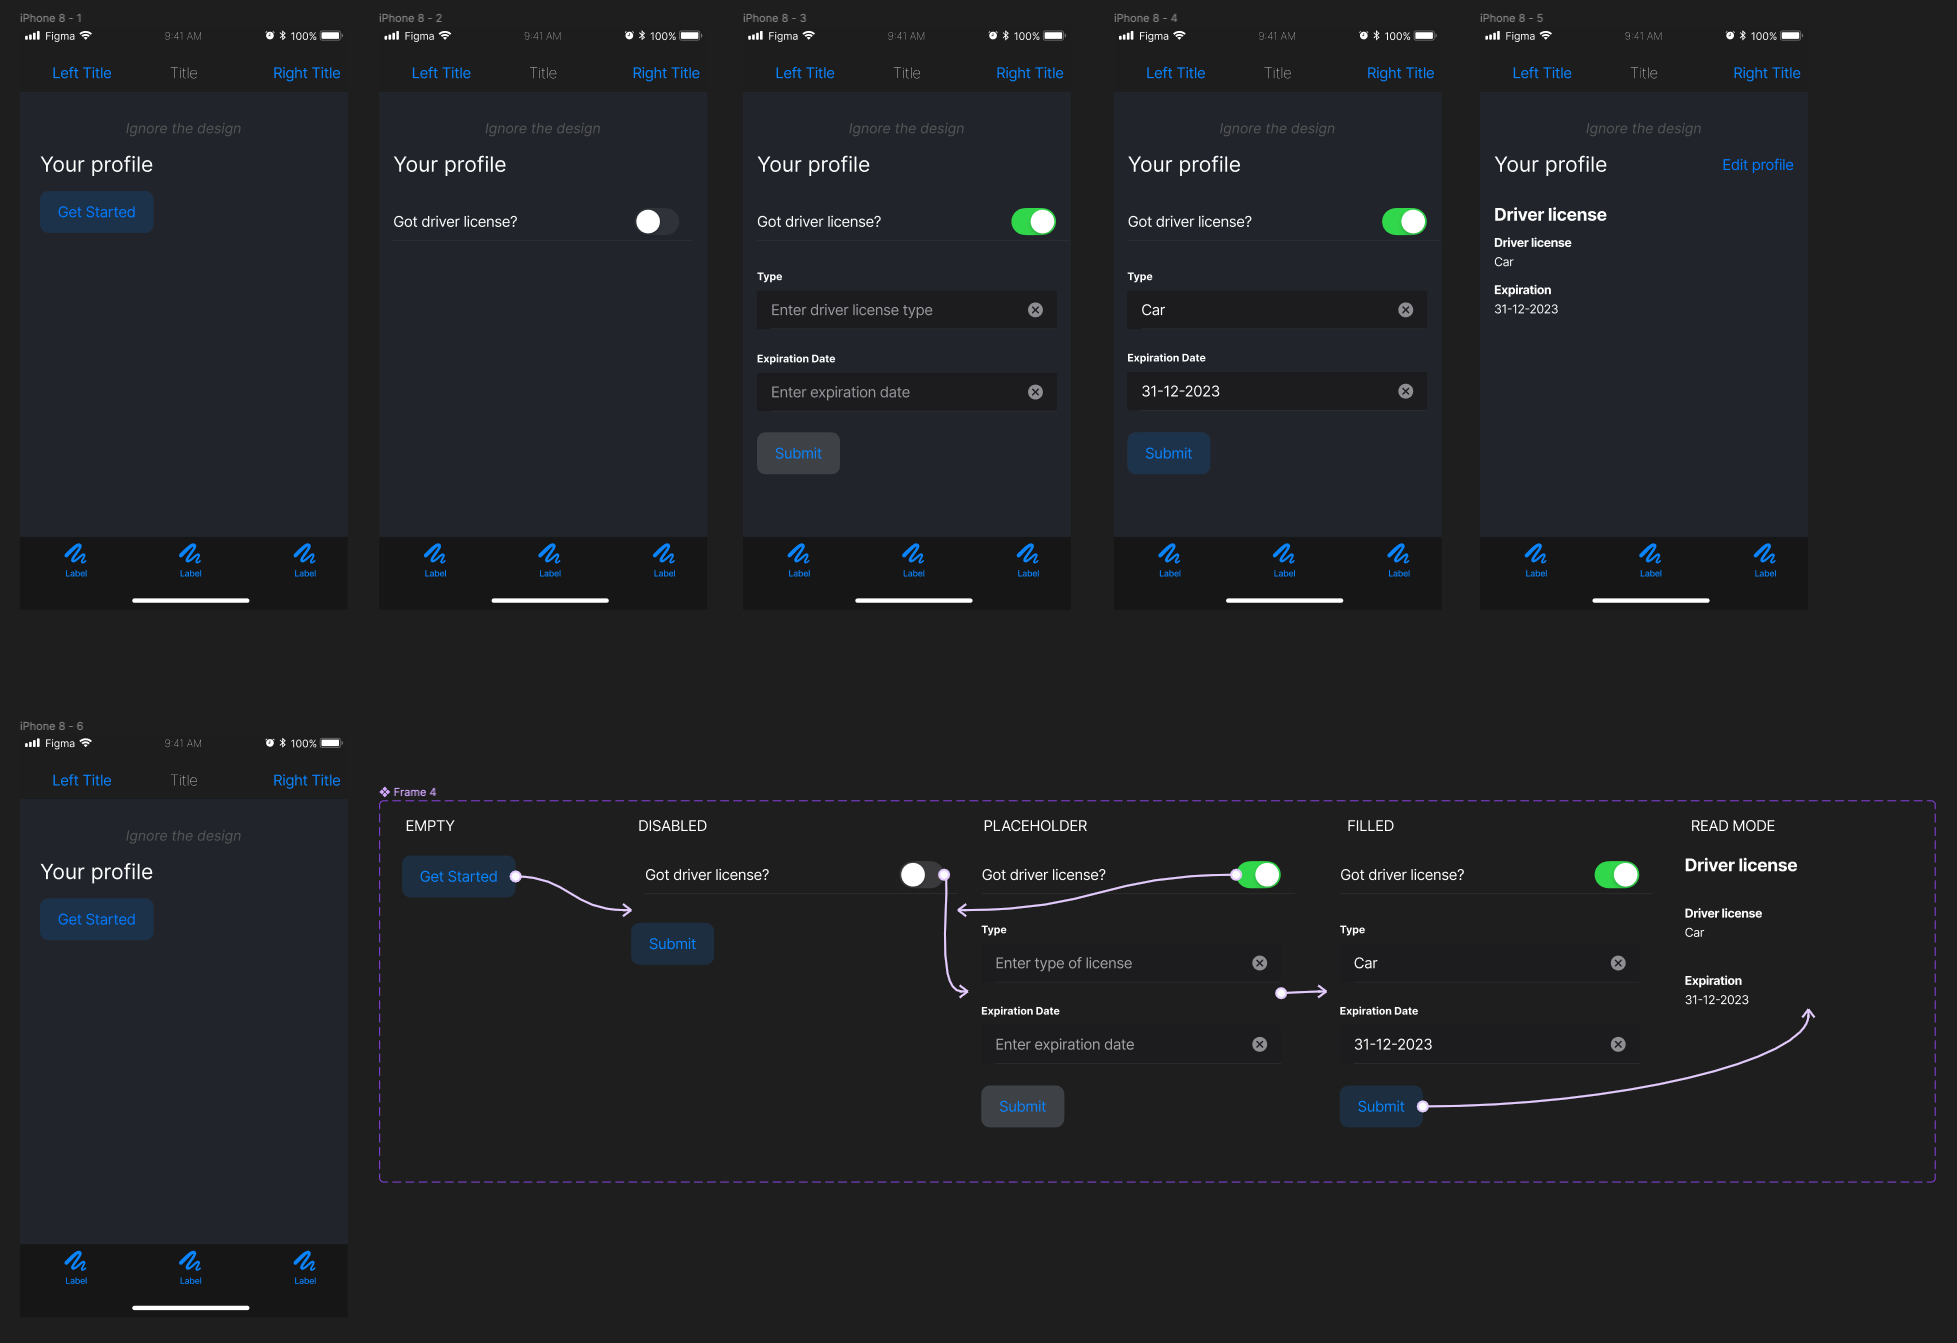Clear the expiration date field in iPhone 8 - 3

[1035, 392]
